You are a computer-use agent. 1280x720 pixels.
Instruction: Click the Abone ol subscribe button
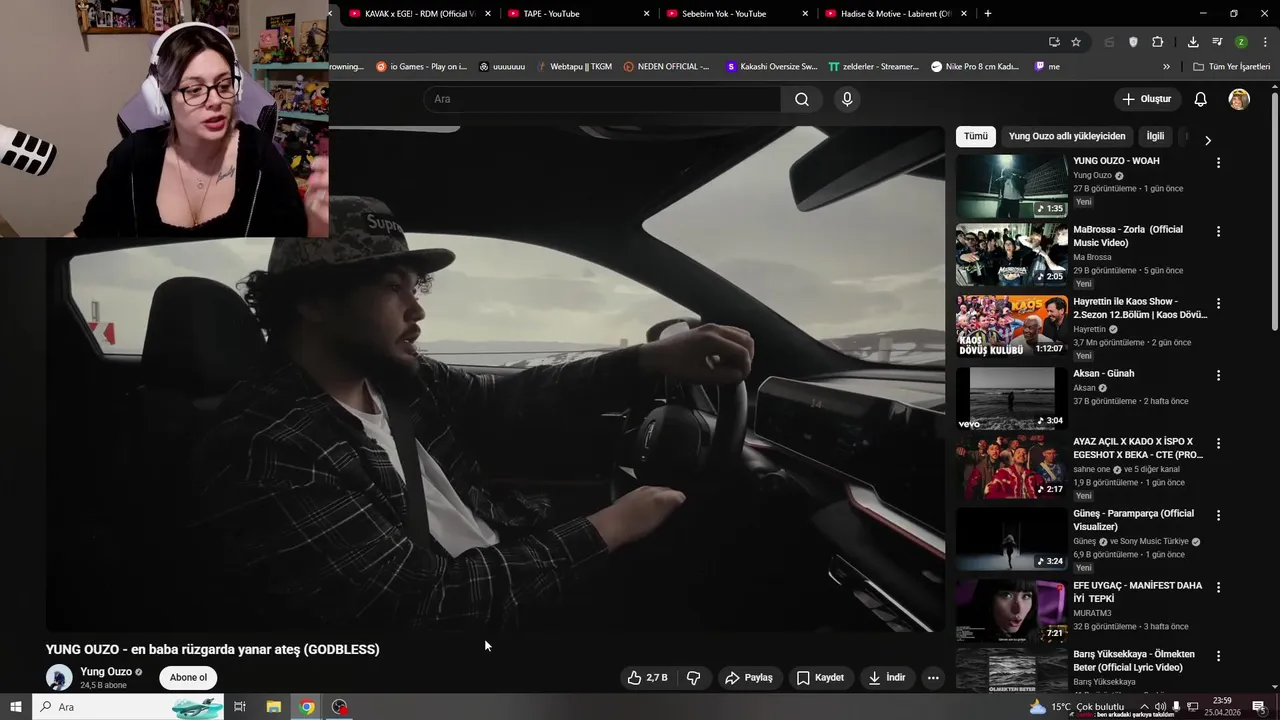click(188, 677)
